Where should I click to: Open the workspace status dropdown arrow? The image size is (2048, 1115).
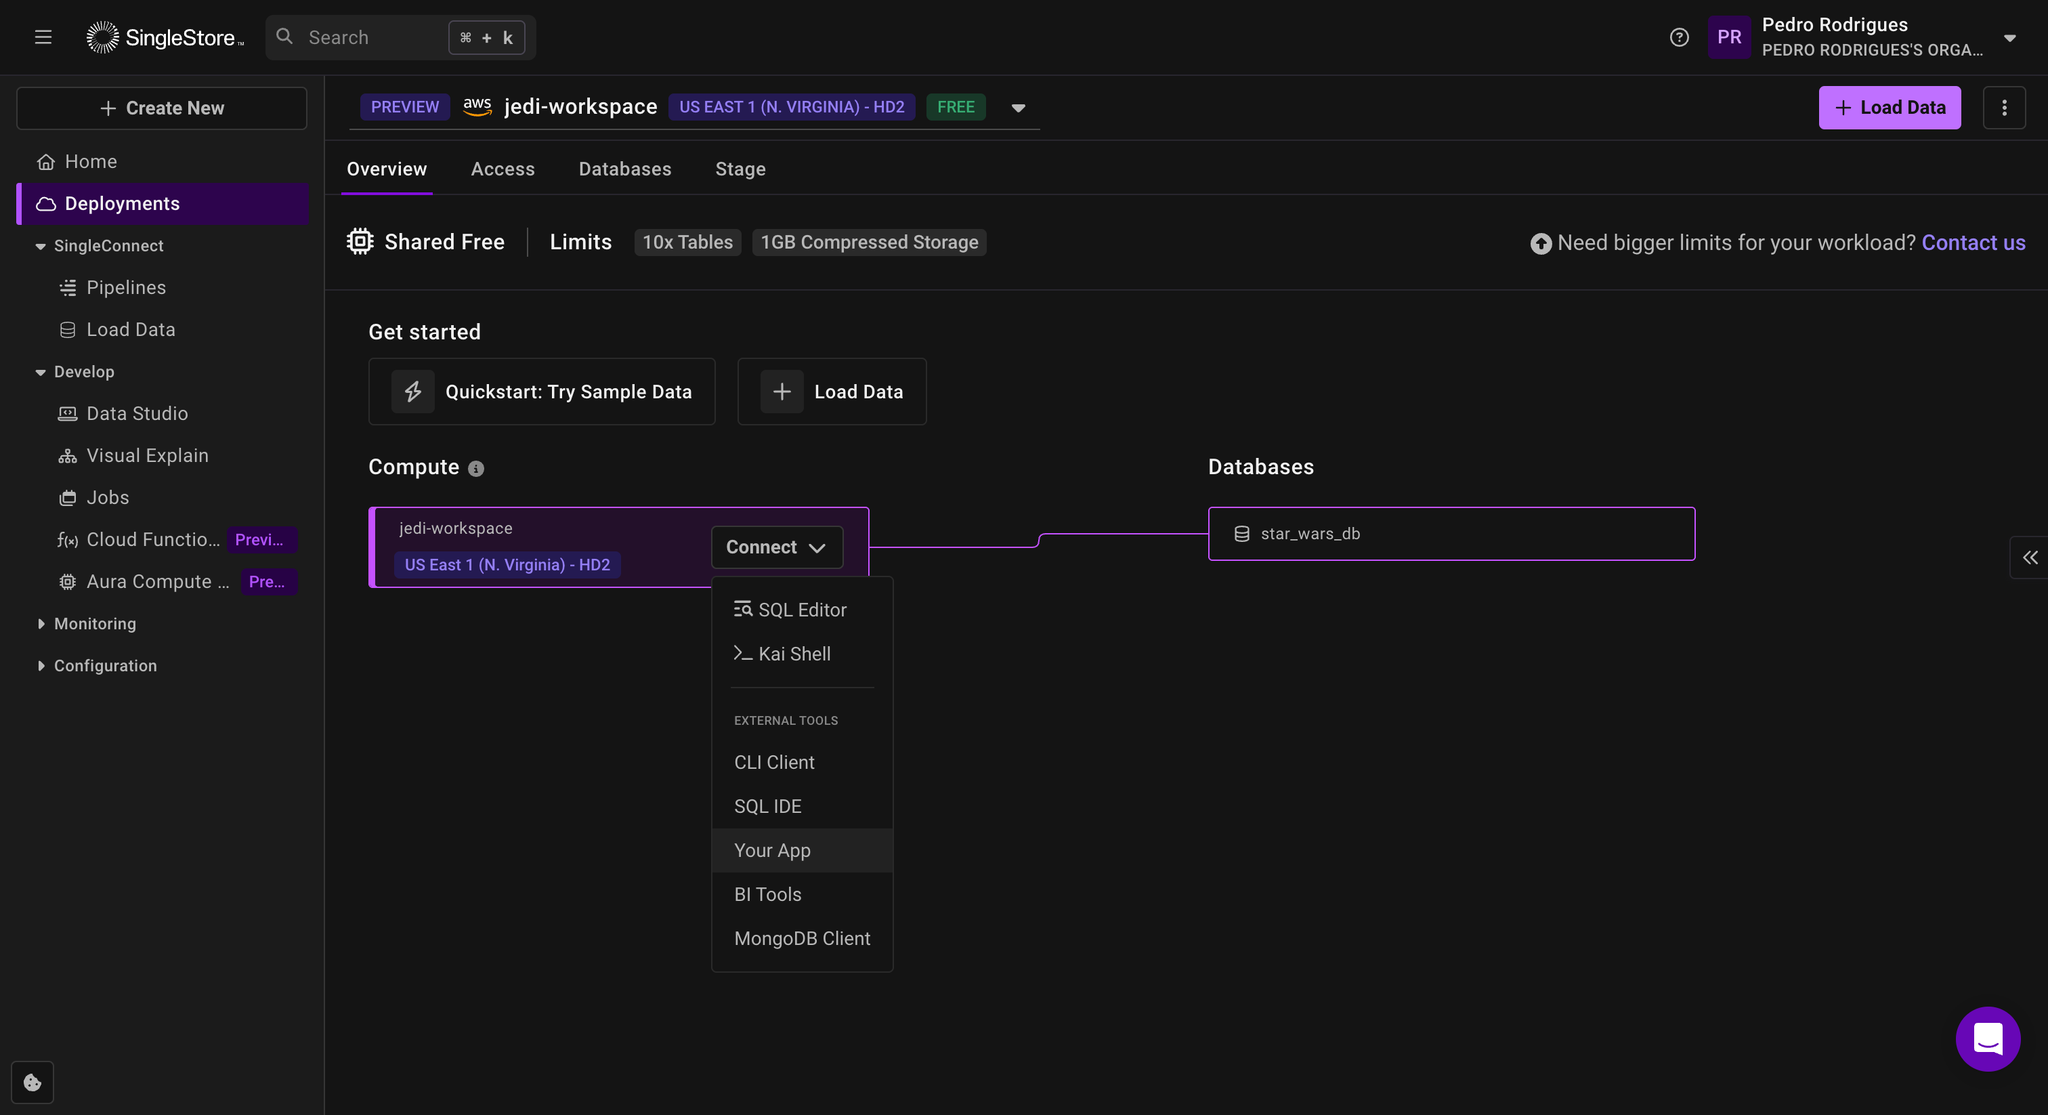pos(1018,107)
